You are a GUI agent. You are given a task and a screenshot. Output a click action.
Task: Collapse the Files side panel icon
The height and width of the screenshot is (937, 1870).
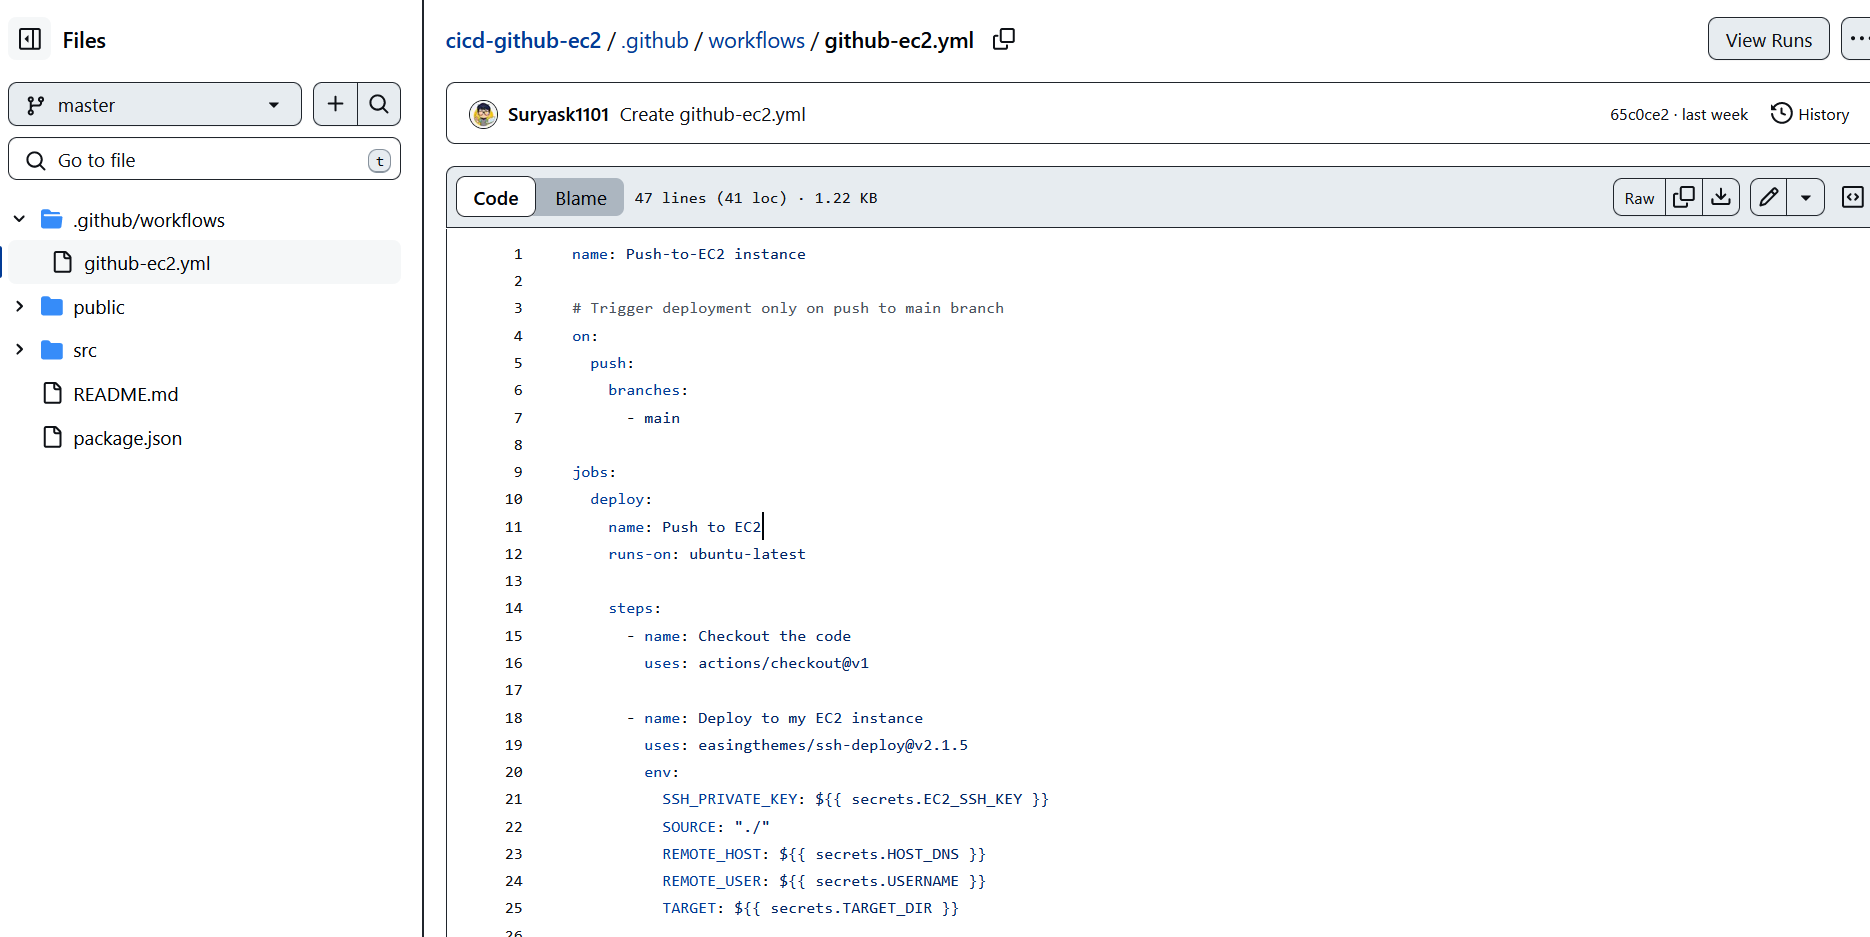30,39
